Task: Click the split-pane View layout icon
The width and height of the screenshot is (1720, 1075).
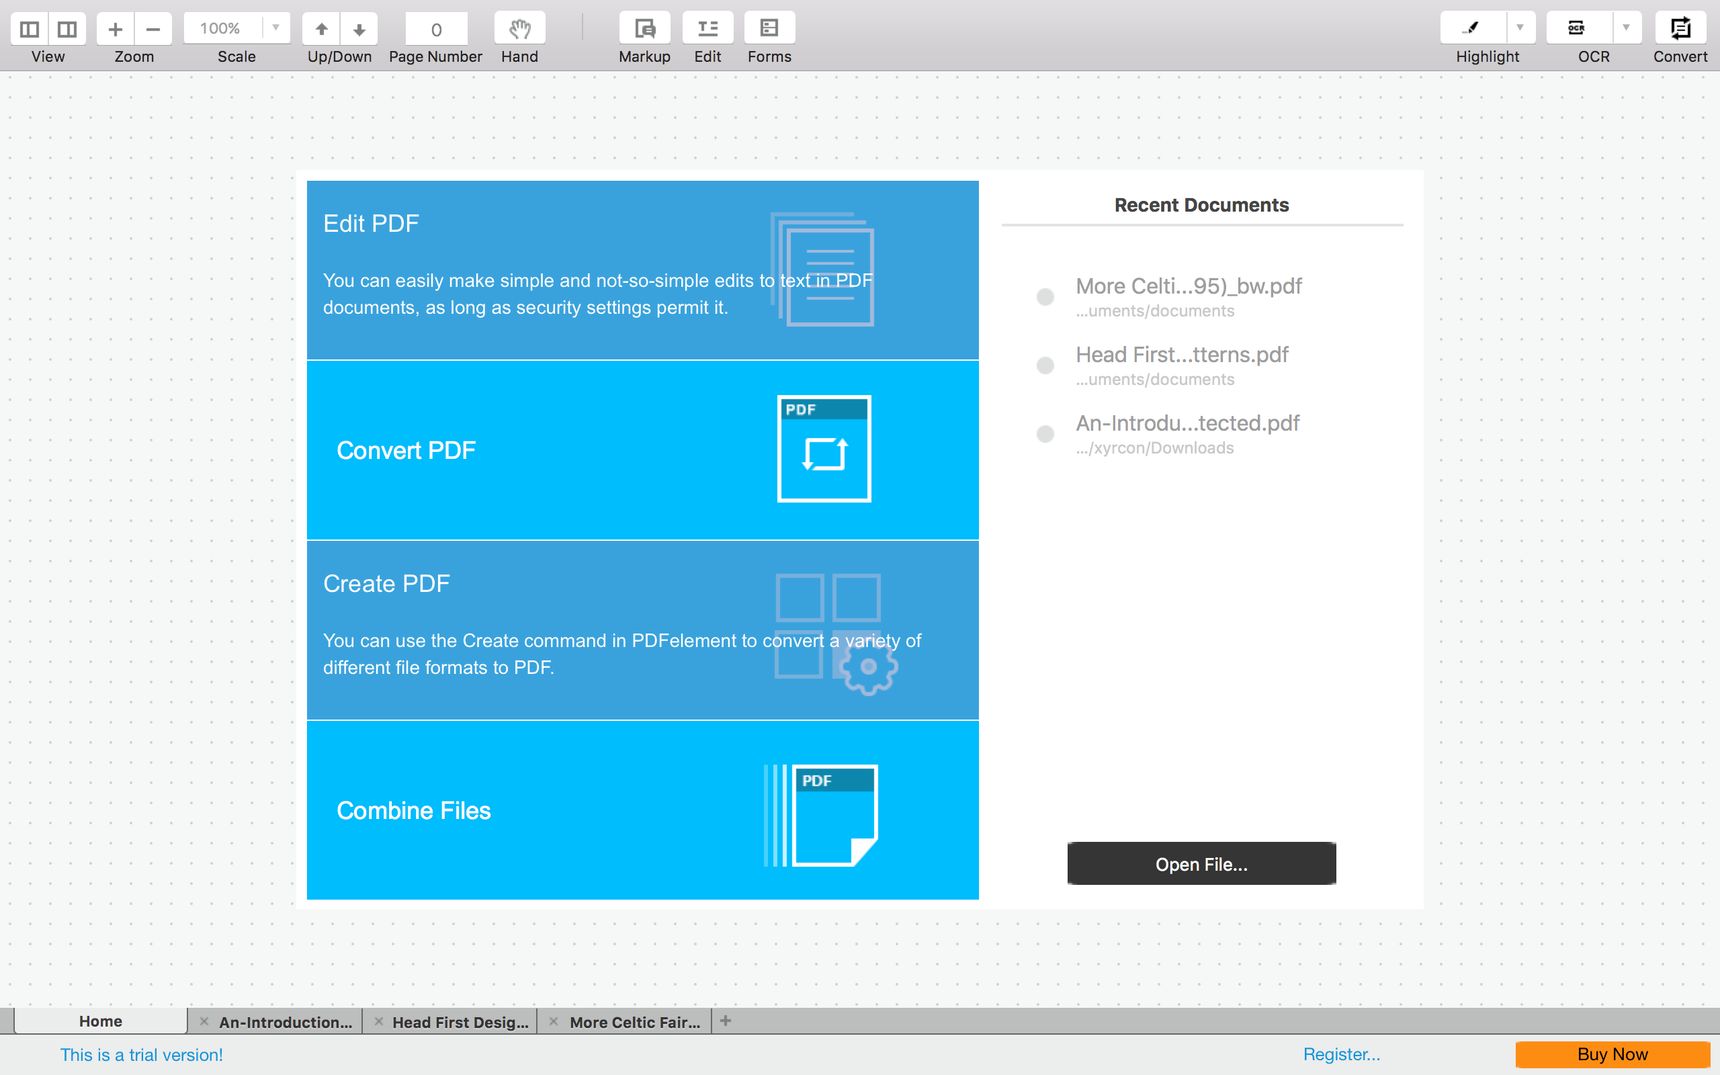Action: click(x=67, y=29)
